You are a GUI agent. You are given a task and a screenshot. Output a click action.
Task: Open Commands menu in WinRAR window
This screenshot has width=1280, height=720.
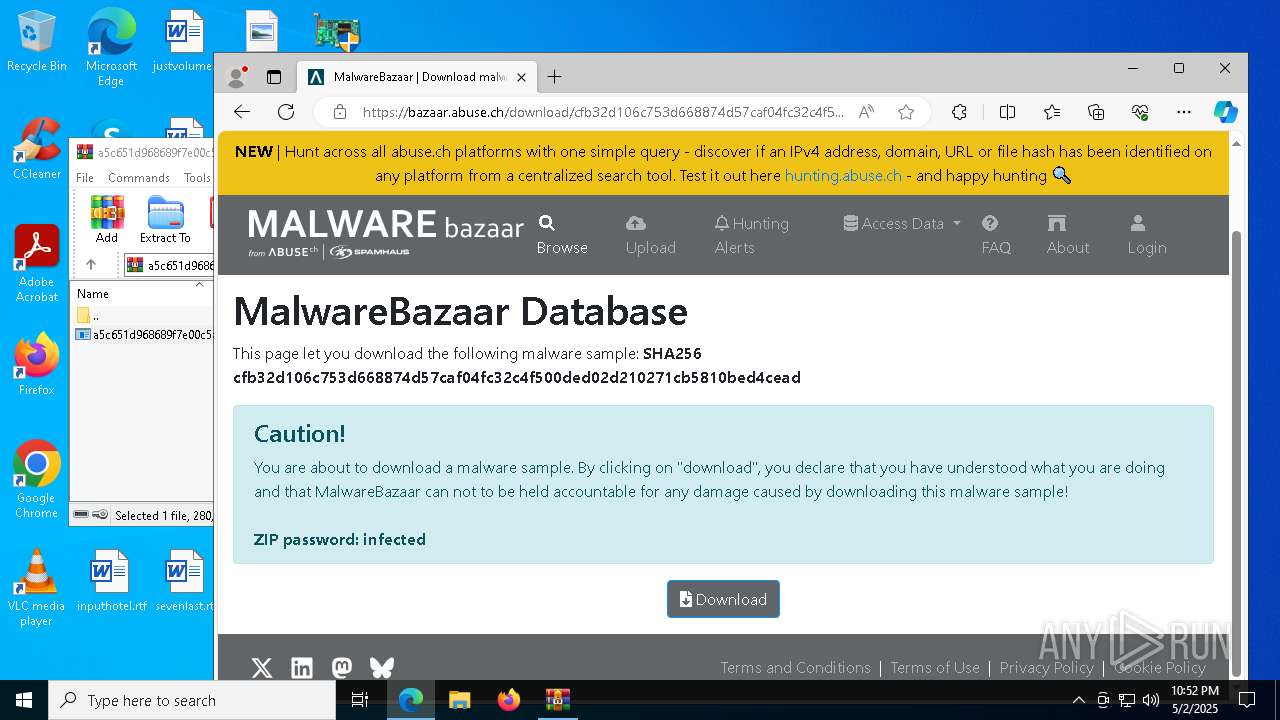tap(139, 178)
